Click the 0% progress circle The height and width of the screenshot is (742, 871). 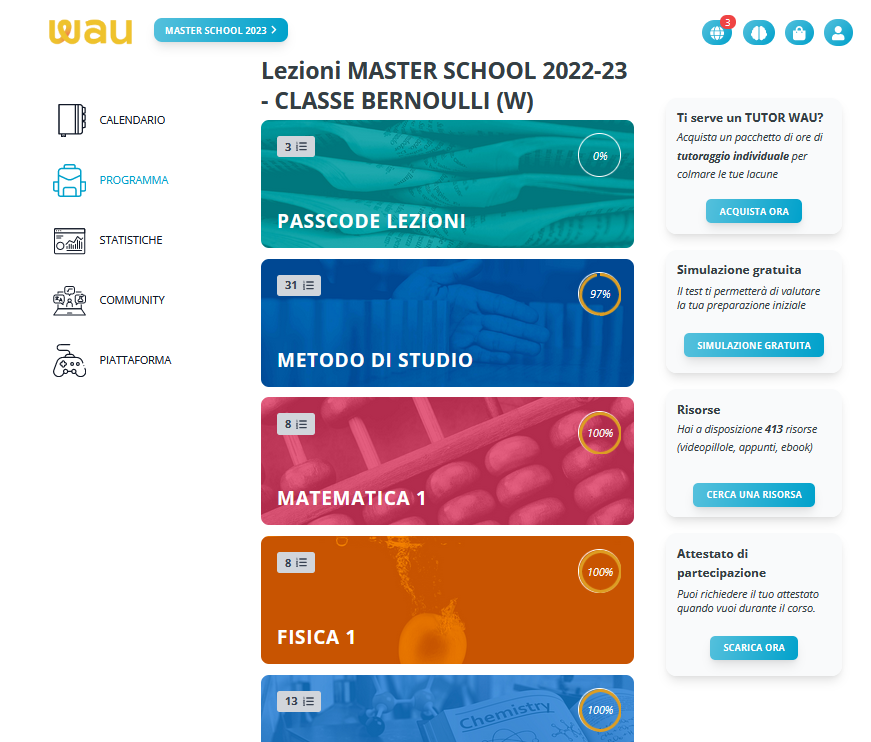tap(599, 156)
